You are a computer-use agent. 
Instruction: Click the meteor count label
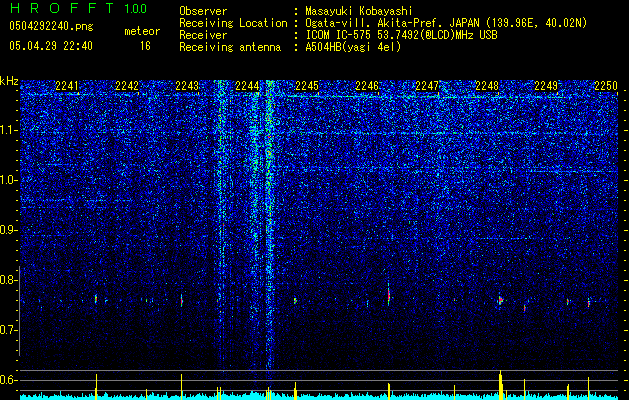[142, 31]
